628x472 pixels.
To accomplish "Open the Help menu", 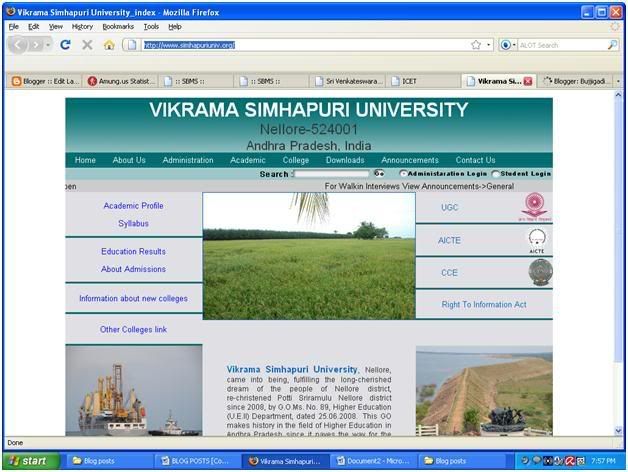I will (x=175, y=27).
